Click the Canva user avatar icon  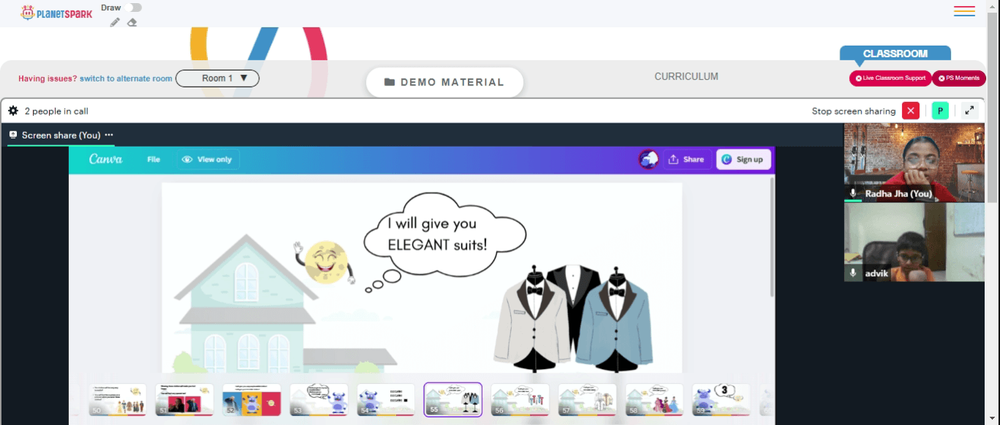(649, 160)
